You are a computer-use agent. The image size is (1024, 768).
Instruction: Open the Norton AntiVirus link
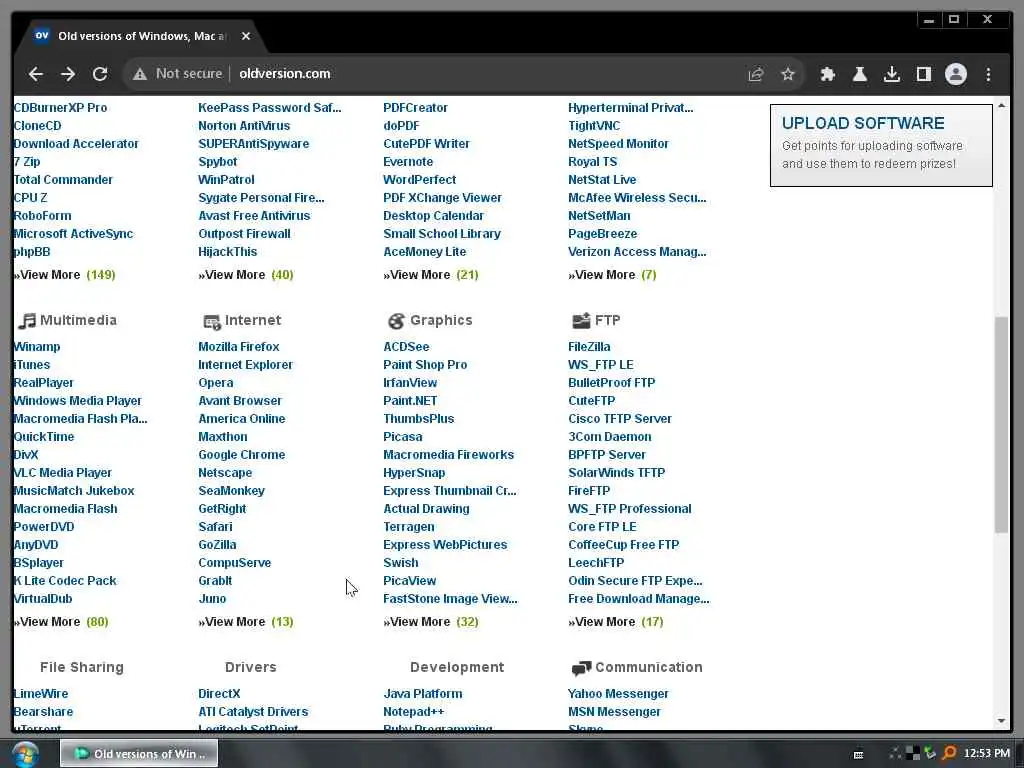244,125
